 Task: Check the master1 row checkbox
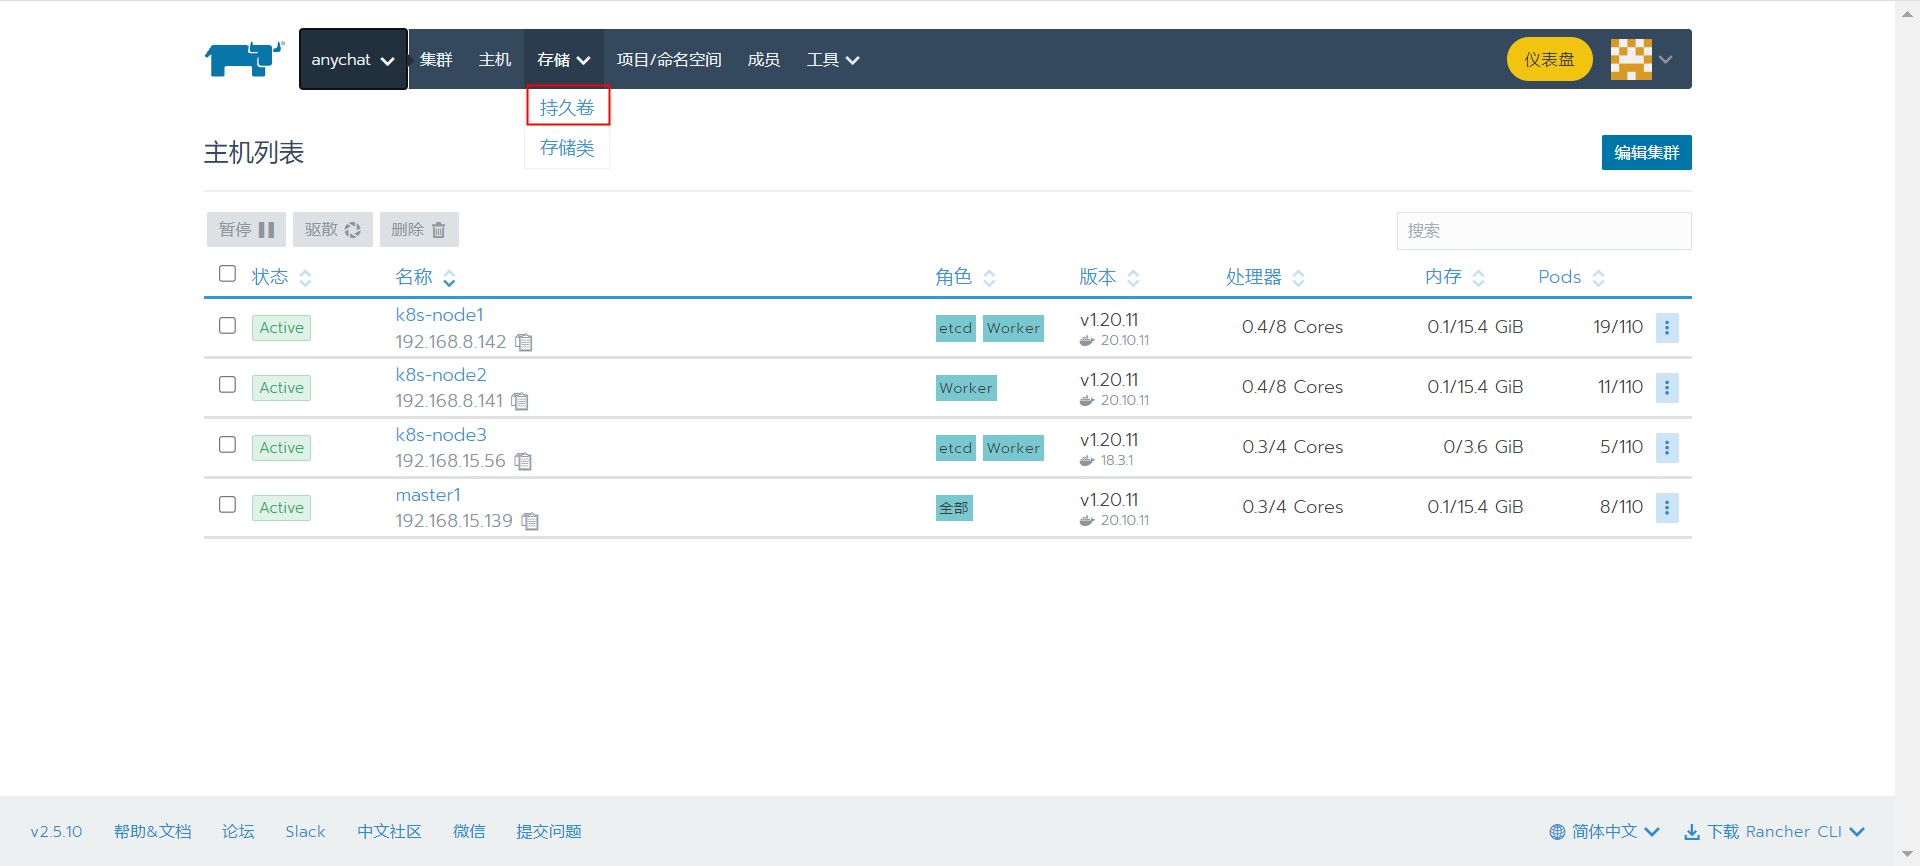pos(227,504)
